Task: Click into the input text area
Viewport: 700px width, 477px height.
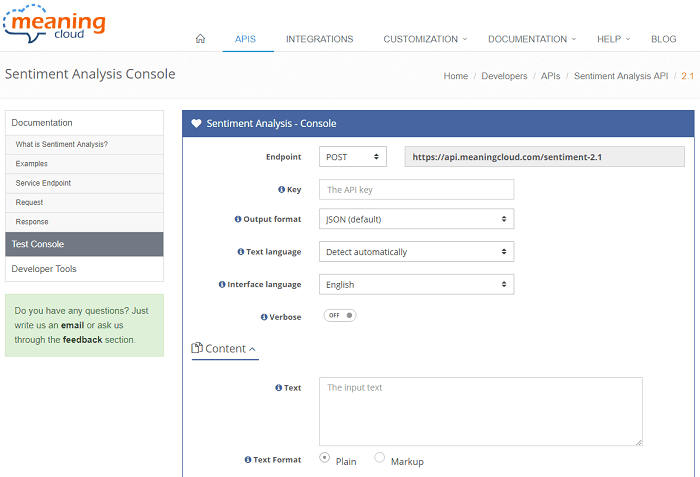Action: pos(481,411)
